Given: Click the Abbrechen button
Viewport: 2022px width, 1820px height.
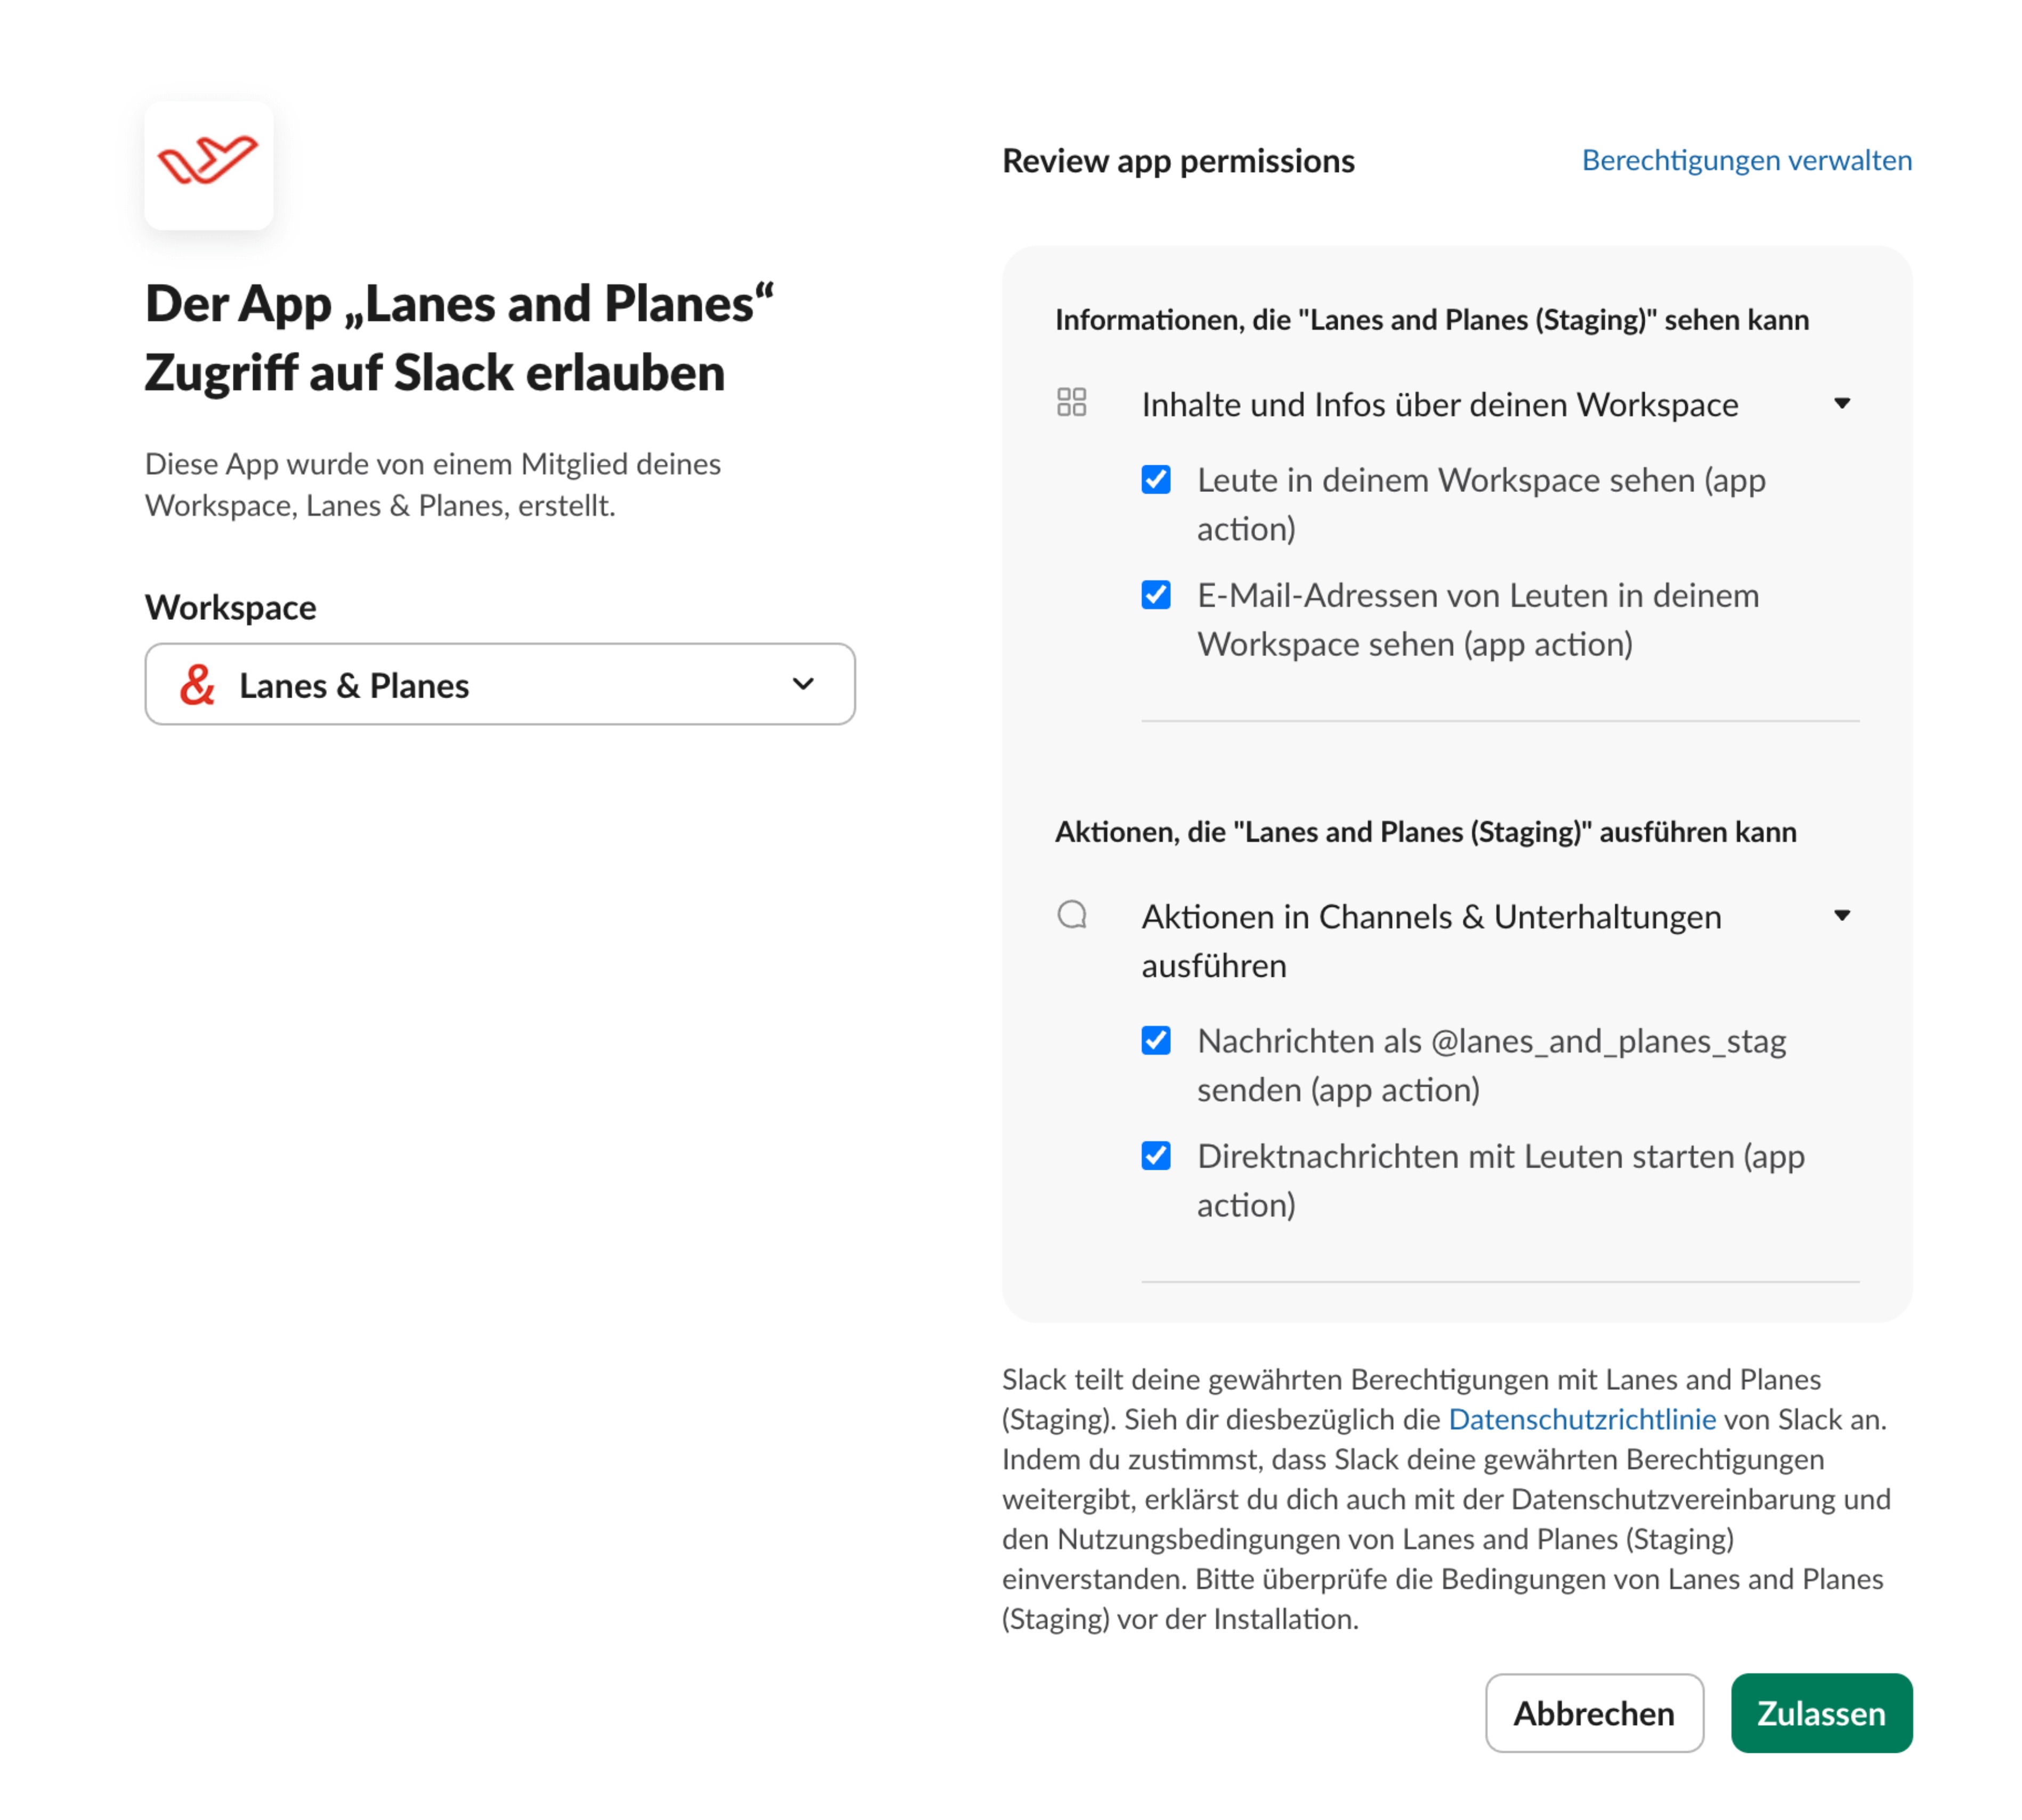Looking at the screenshot, I should click(1594, 1713).
